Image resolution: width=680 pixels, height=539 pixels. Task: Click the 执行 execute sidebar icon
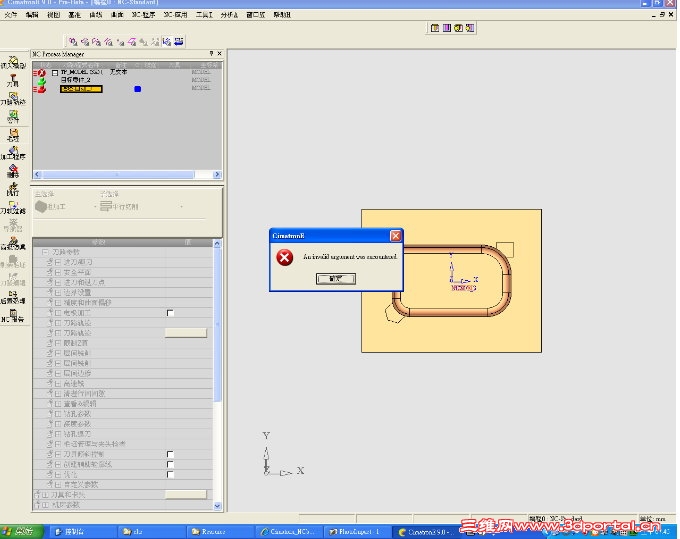tap(13, 189)
